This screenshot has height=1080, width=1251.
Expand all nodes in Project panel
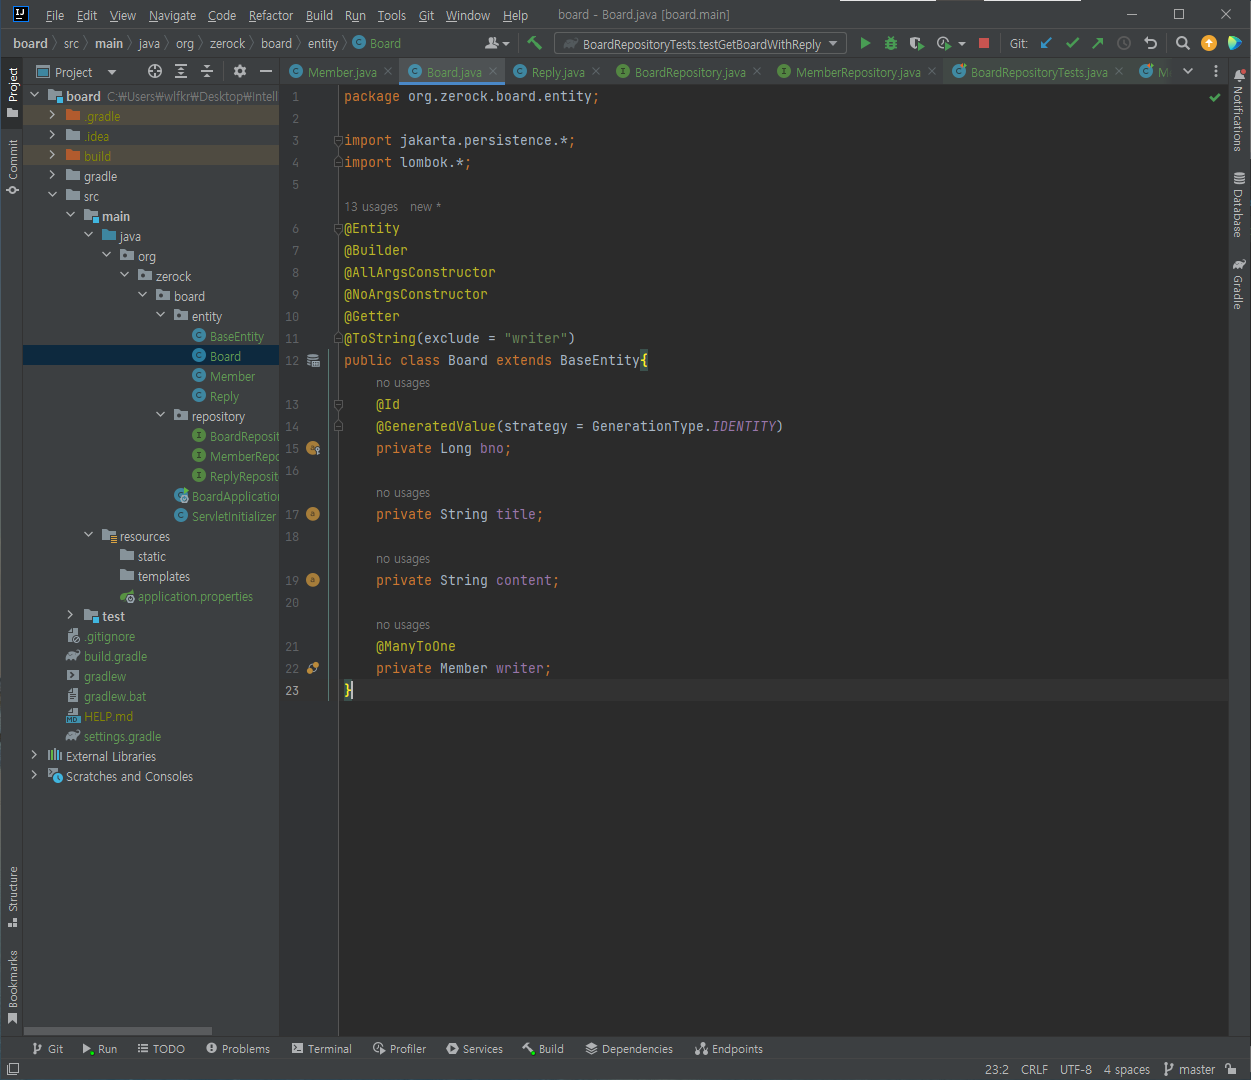tap(181, 71)
